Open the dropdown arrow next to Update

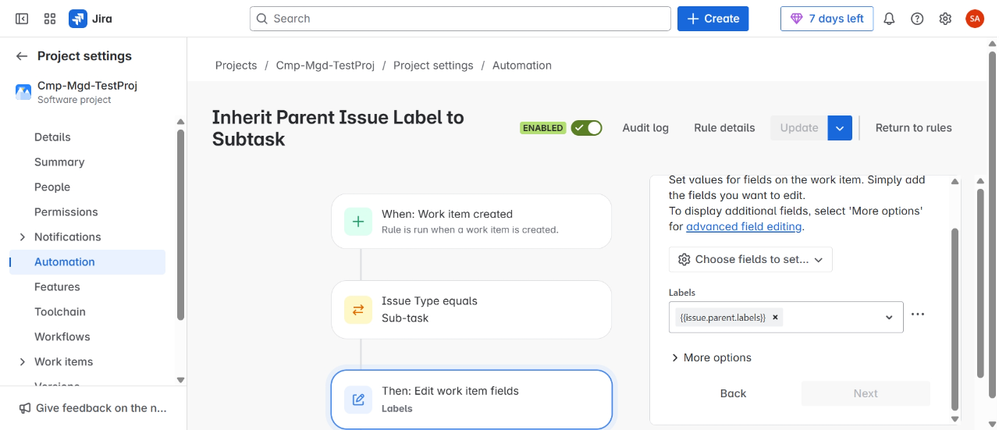[840, 128]
